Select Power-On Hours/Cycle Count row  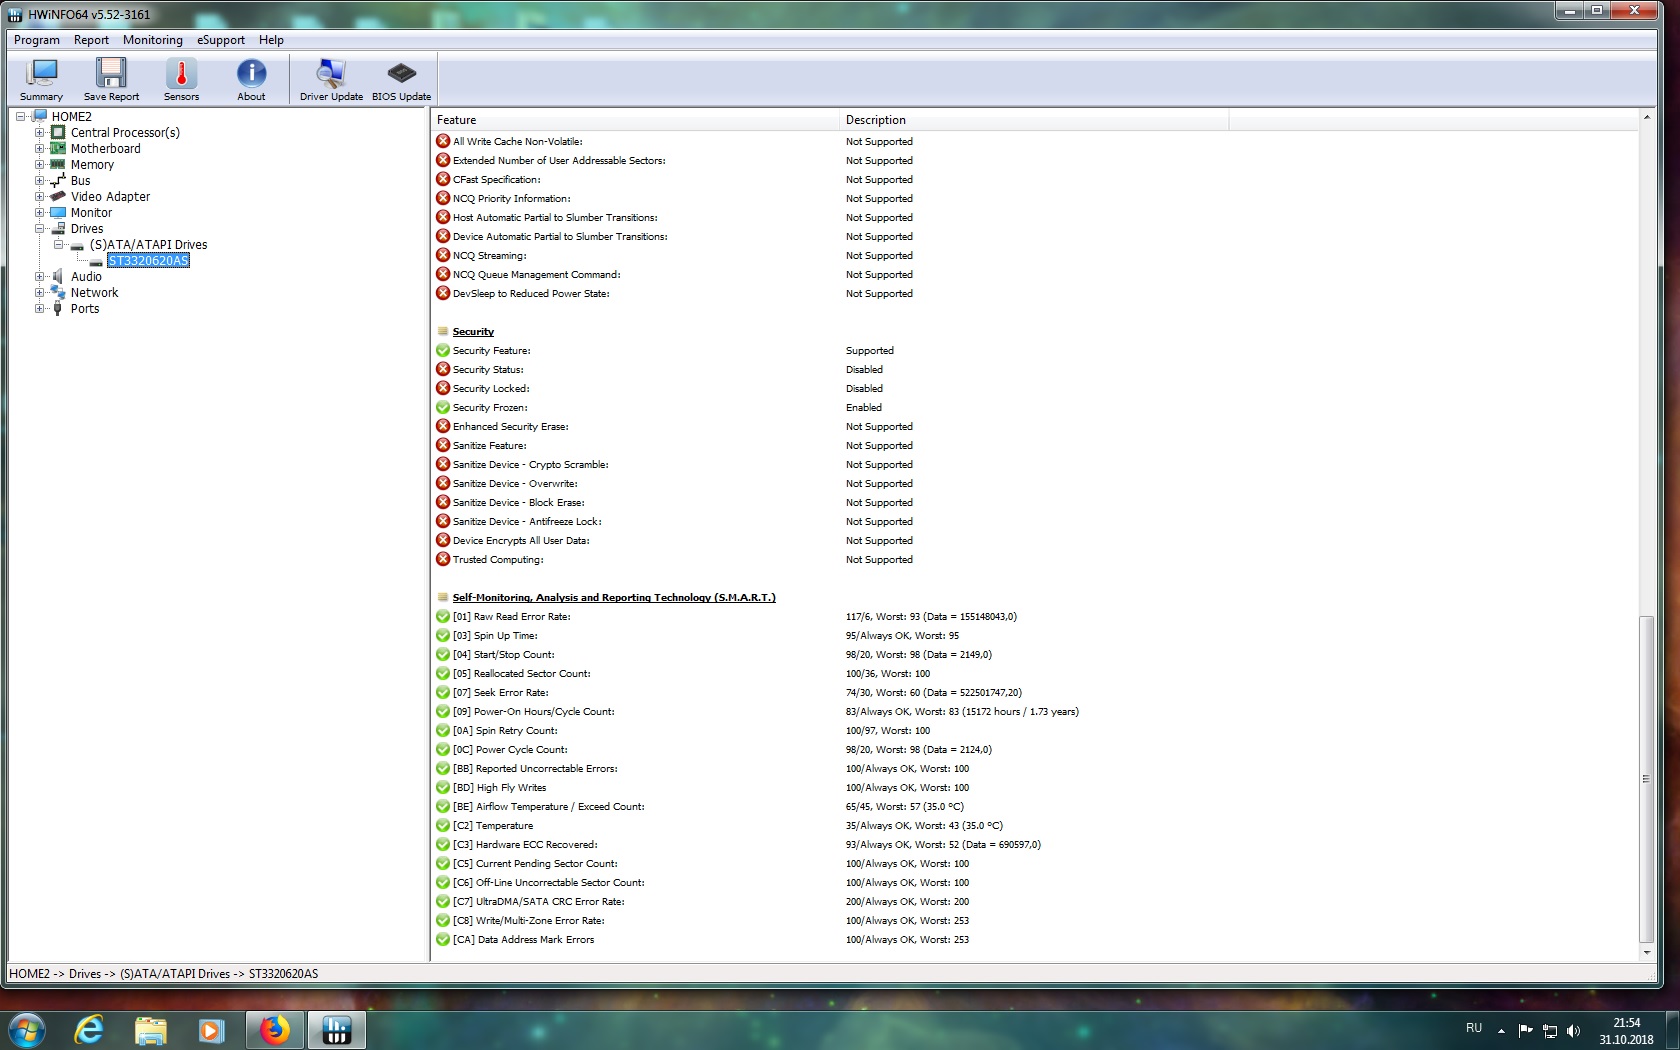1034,711
